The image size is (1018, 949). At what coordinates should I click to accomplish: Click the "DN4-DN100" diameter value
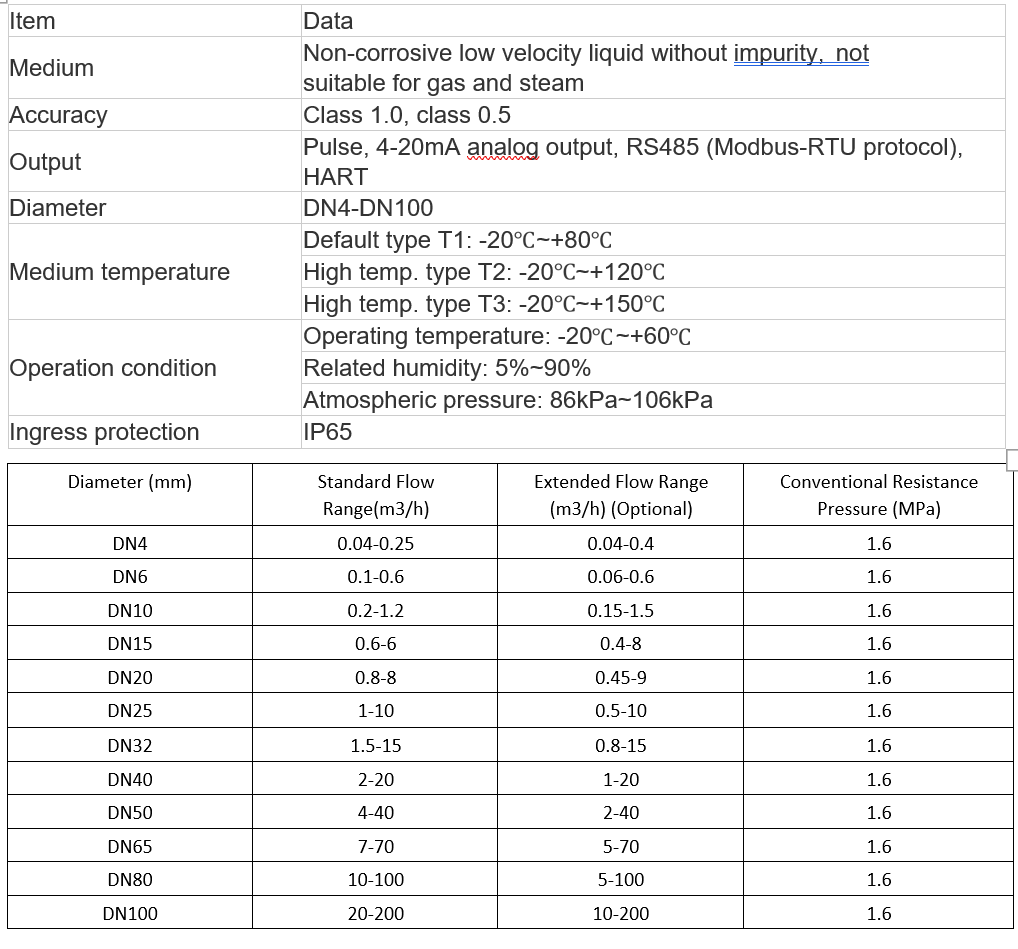coord(368,208)
